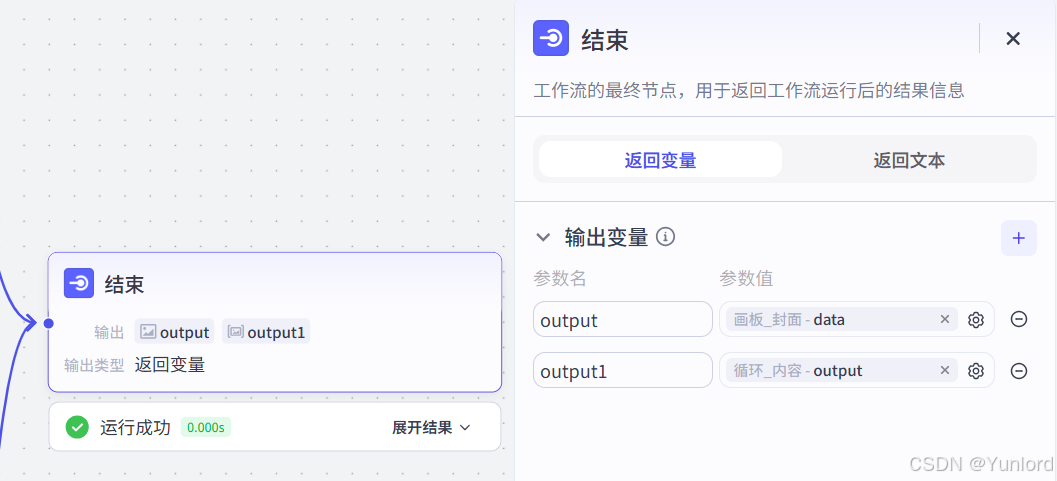Screen dimensions: 1057x481
Task: Open settings gear for output1 parameter
Action: pyautogui.click(x=975, y=371)
